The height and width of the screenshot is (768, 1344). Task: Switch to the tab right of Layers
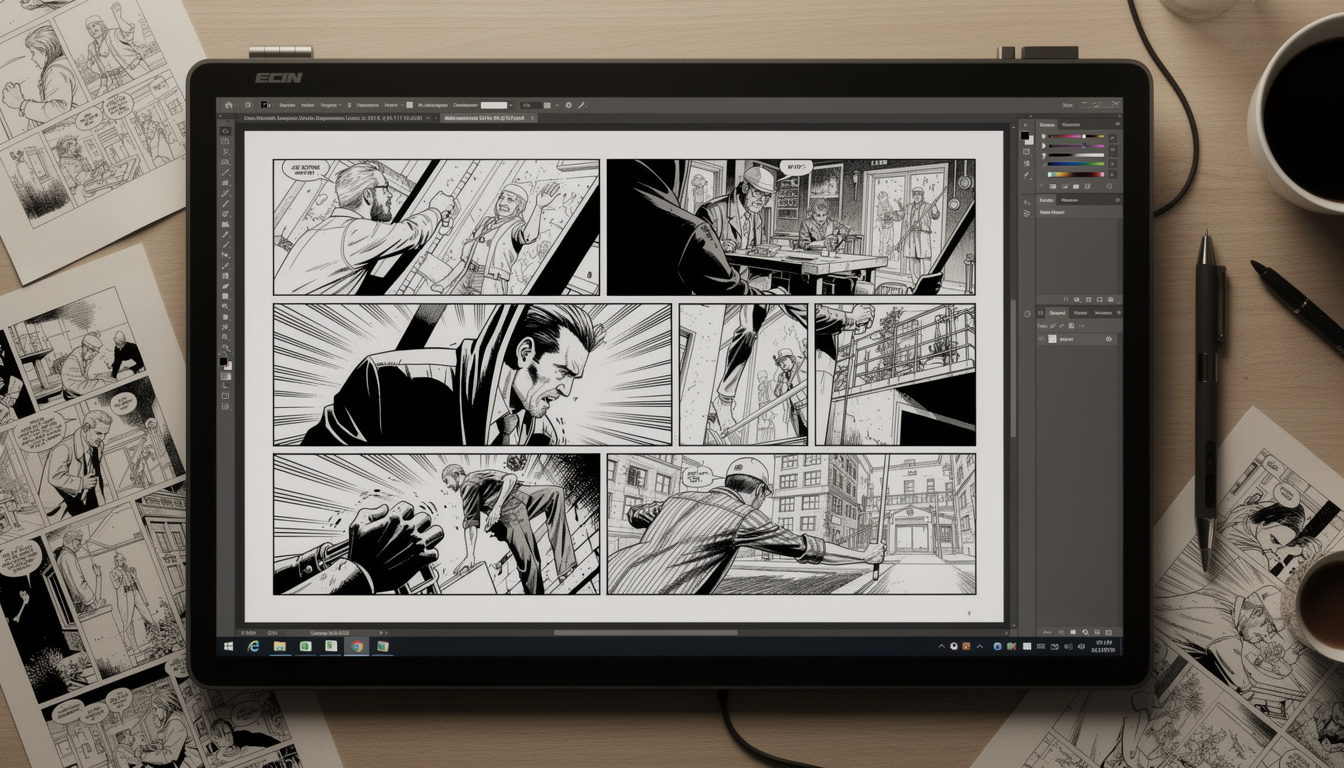1080,313
